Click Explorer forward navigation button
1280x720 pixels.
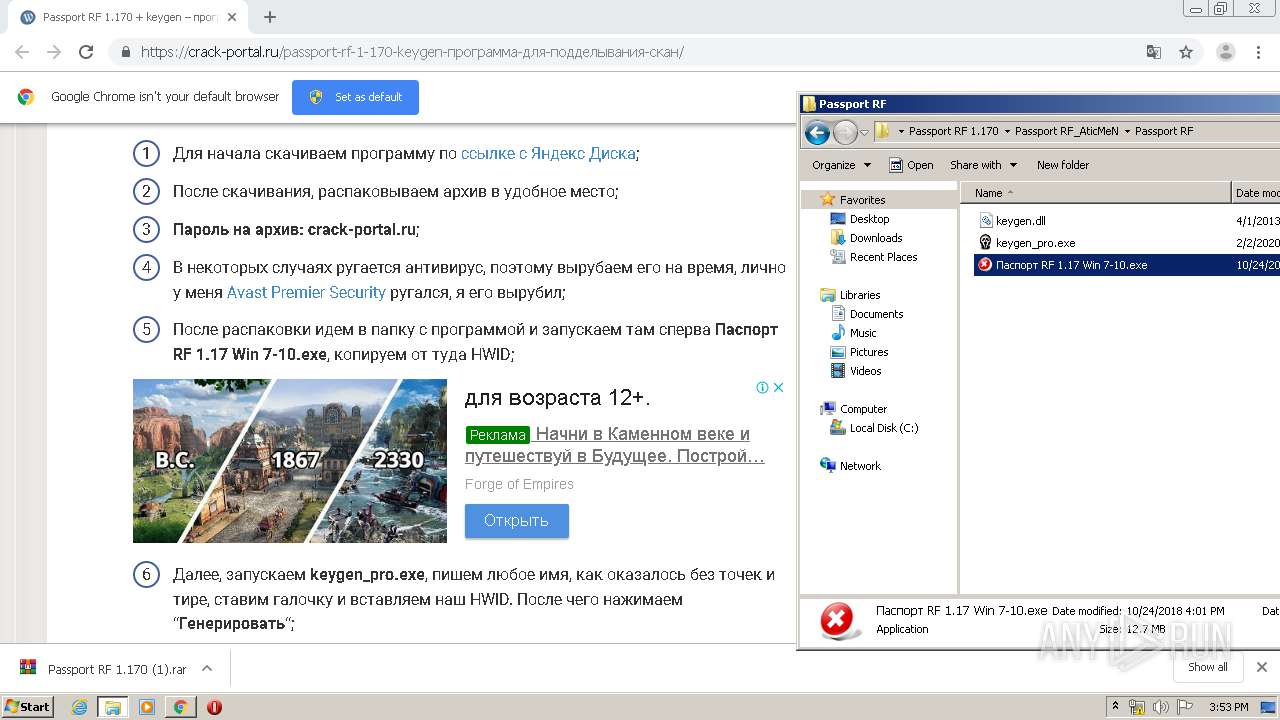tap(845, 131)
